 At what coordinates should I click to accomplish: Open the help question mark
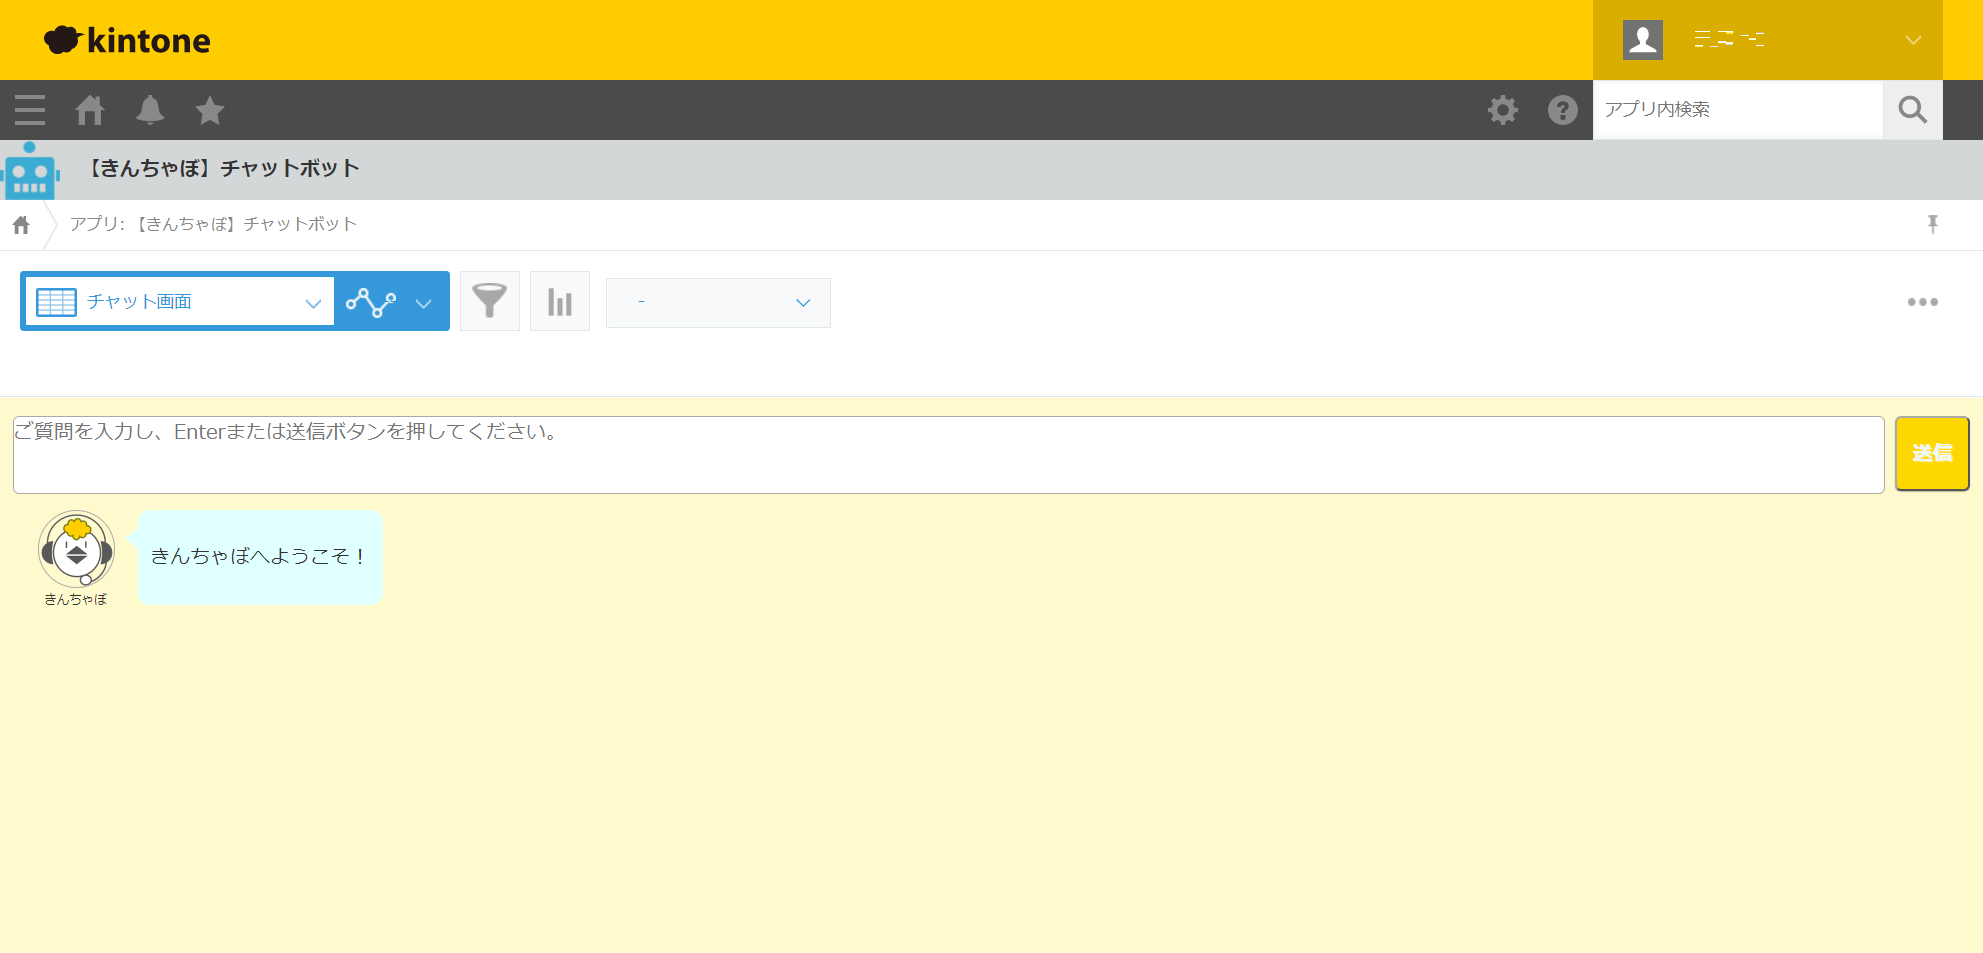tap(1562, 110)
